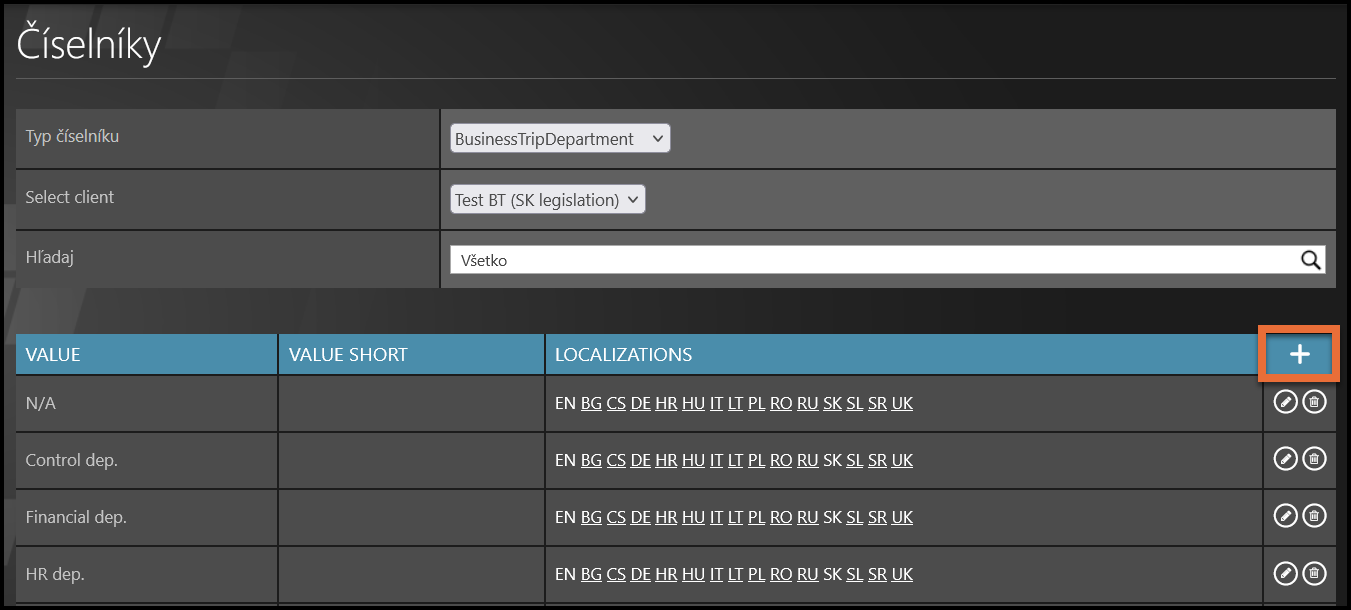Image resolution: width=1351 pixels, height=610 pixels.
Task: Edit the Control dep. entry
Action: 1285,459
